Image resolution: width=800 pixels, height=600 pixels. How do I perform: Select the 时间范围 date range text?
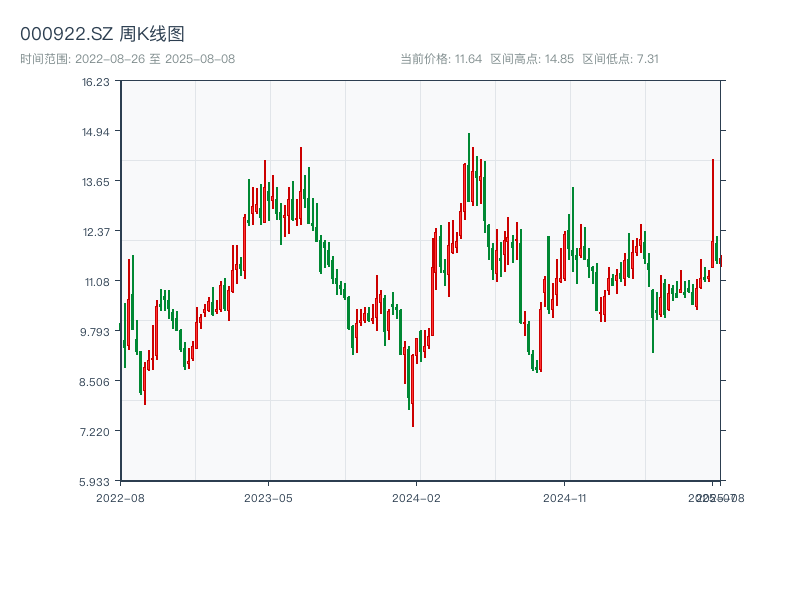(x=127, y=59)
